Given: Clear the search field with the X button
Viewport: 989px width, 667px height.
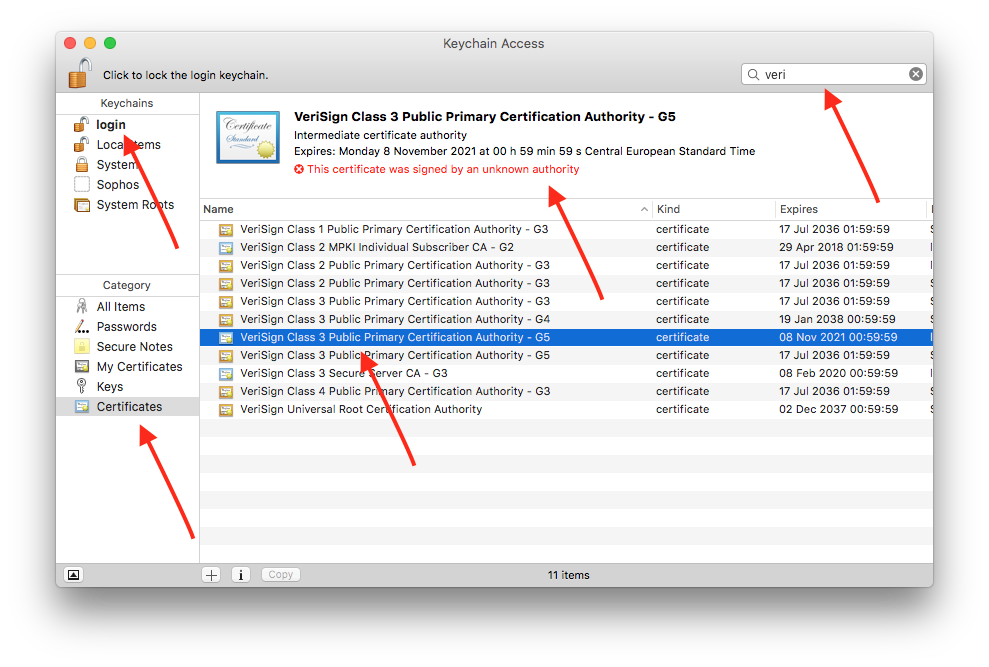Looking at the screenshot, I should [x=916, y=74].
